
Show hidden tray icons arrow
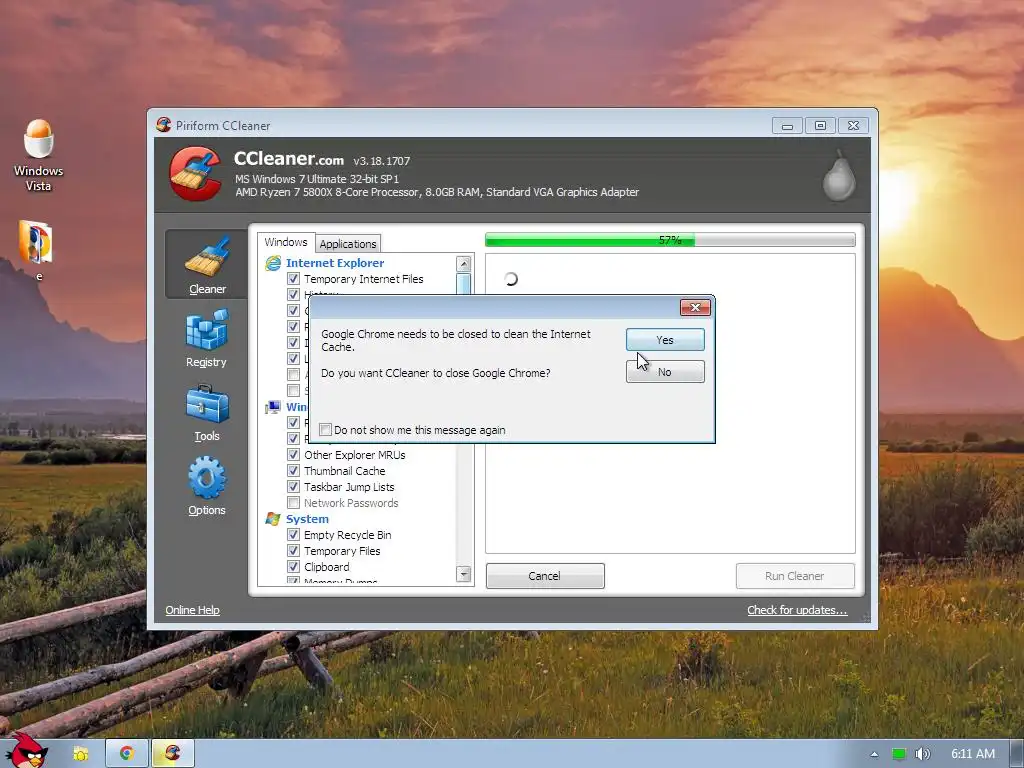pos(874,754)
